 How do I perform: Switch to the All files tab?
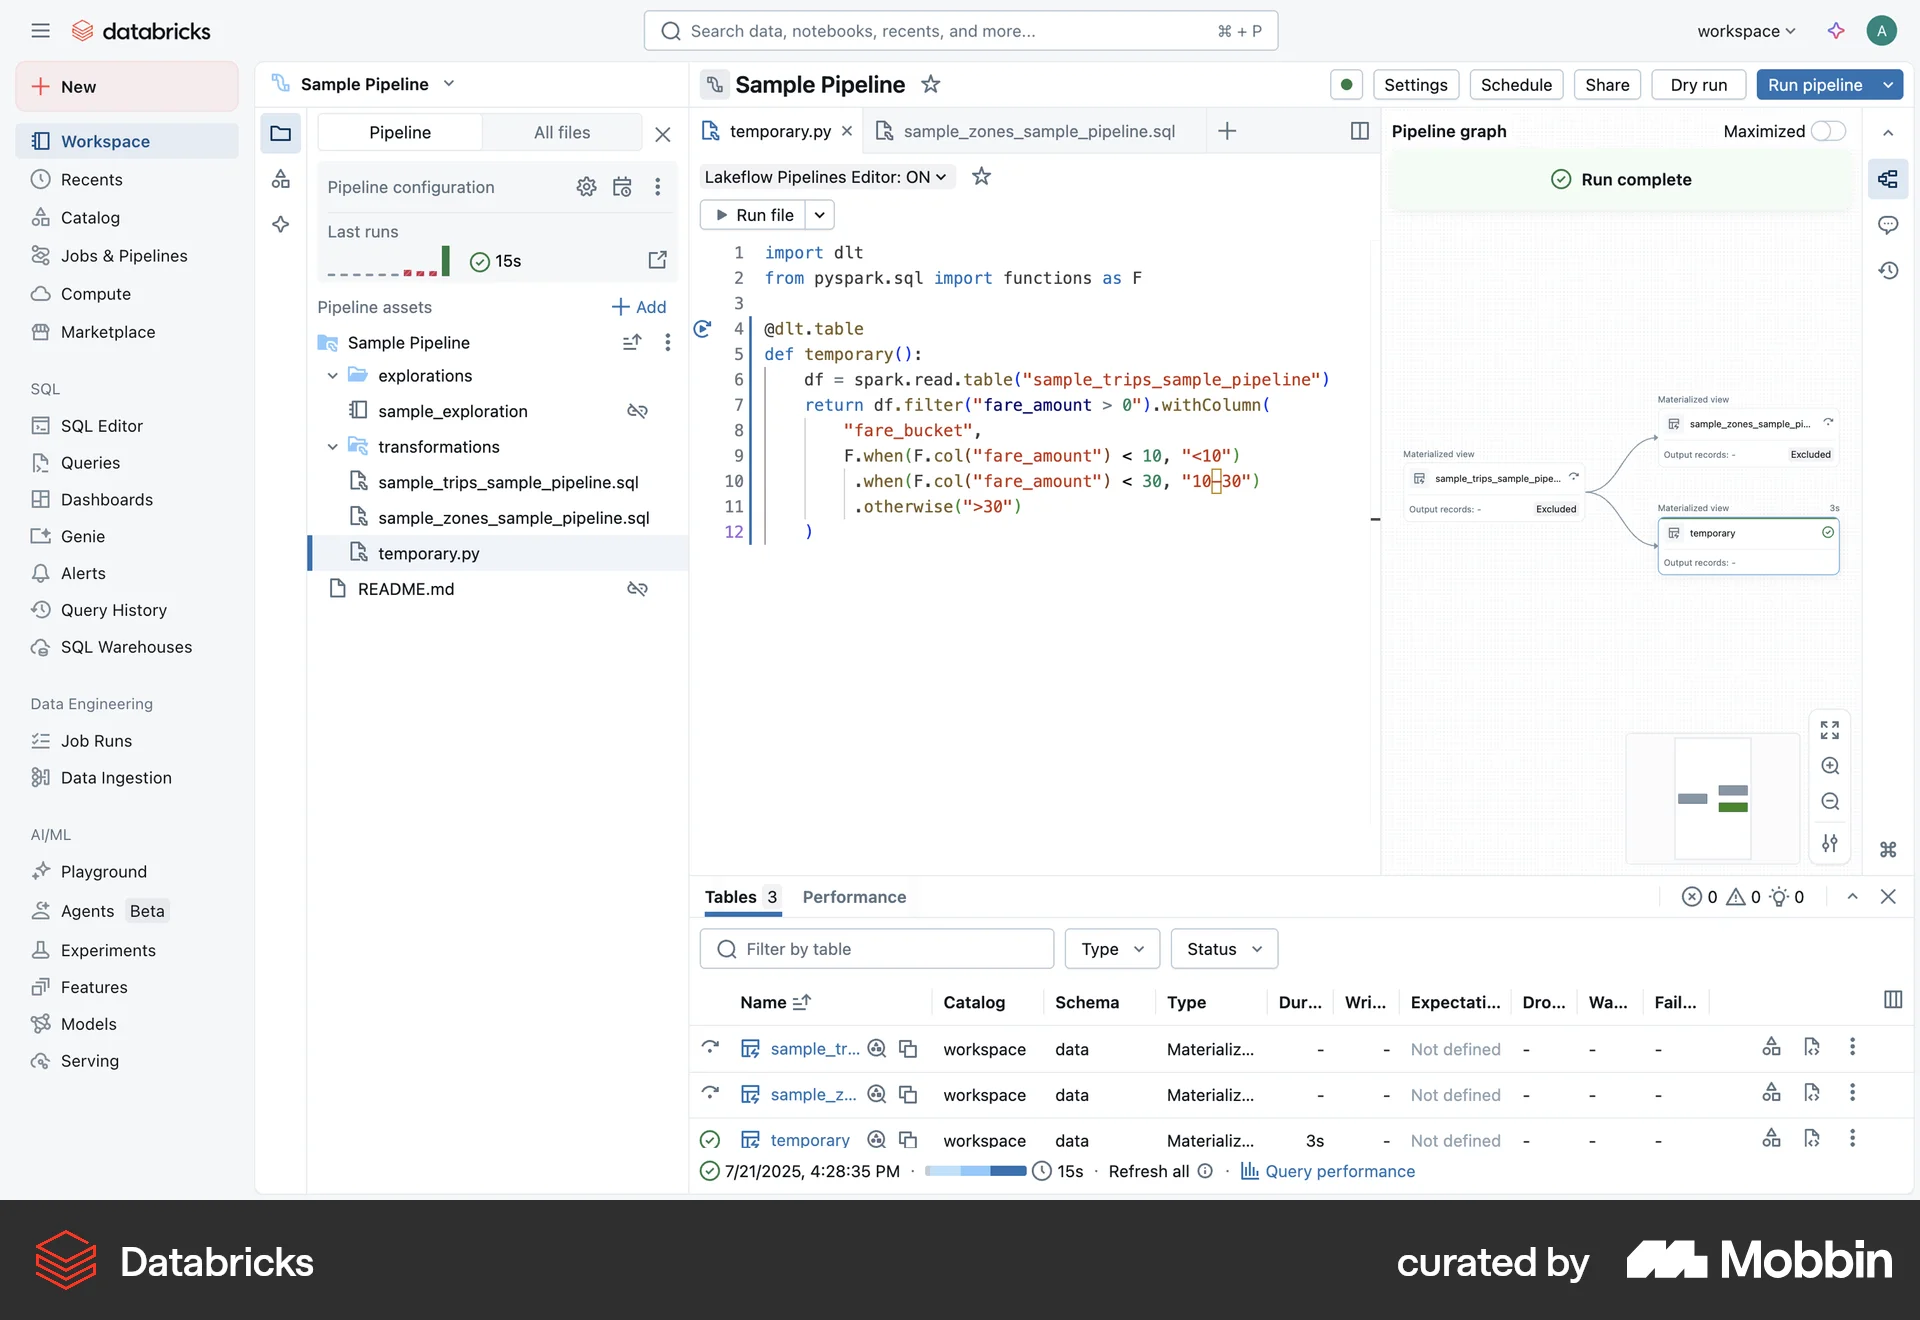click(x=562, y=132)
